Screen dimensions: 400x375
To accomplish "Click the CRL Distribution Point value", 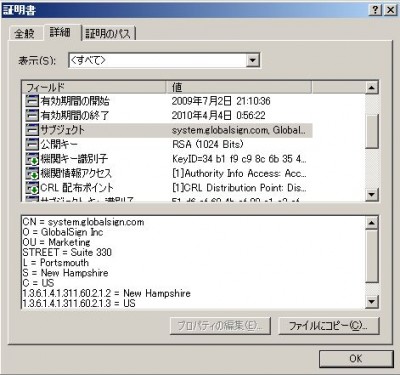I will pos(239,188).
